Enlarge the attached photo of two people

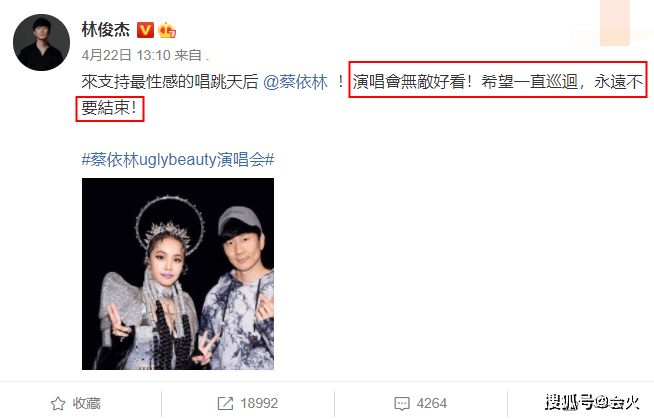point(178,274)
